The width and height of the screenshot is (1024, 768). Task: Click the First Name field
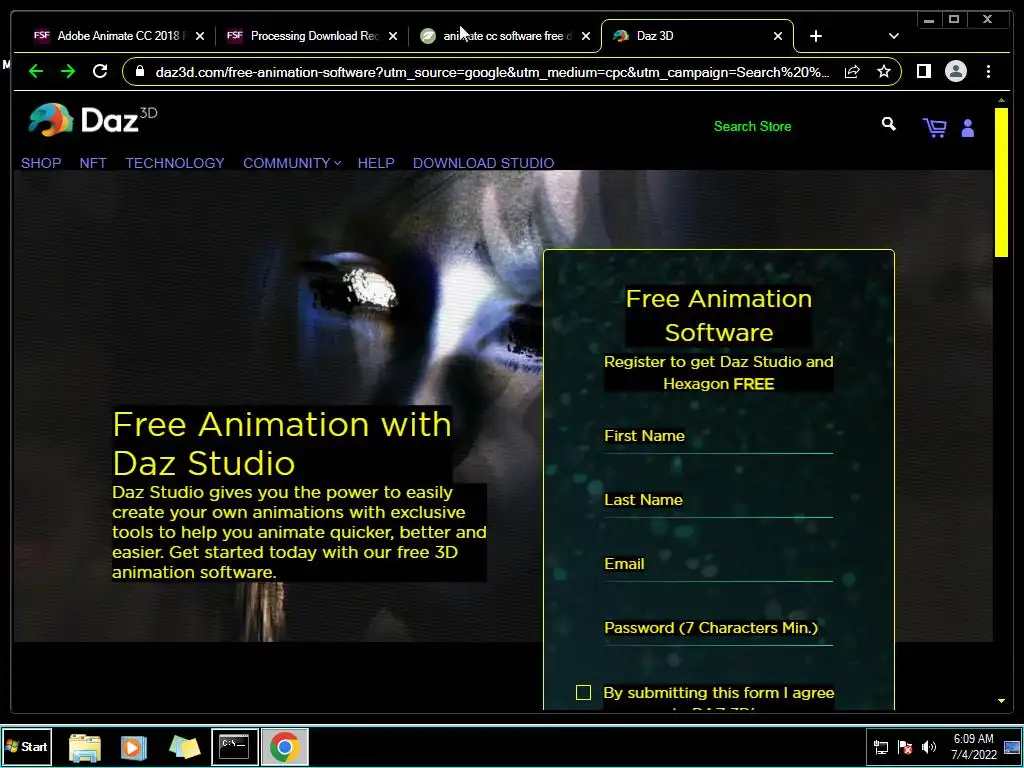(x=718, y=437)
